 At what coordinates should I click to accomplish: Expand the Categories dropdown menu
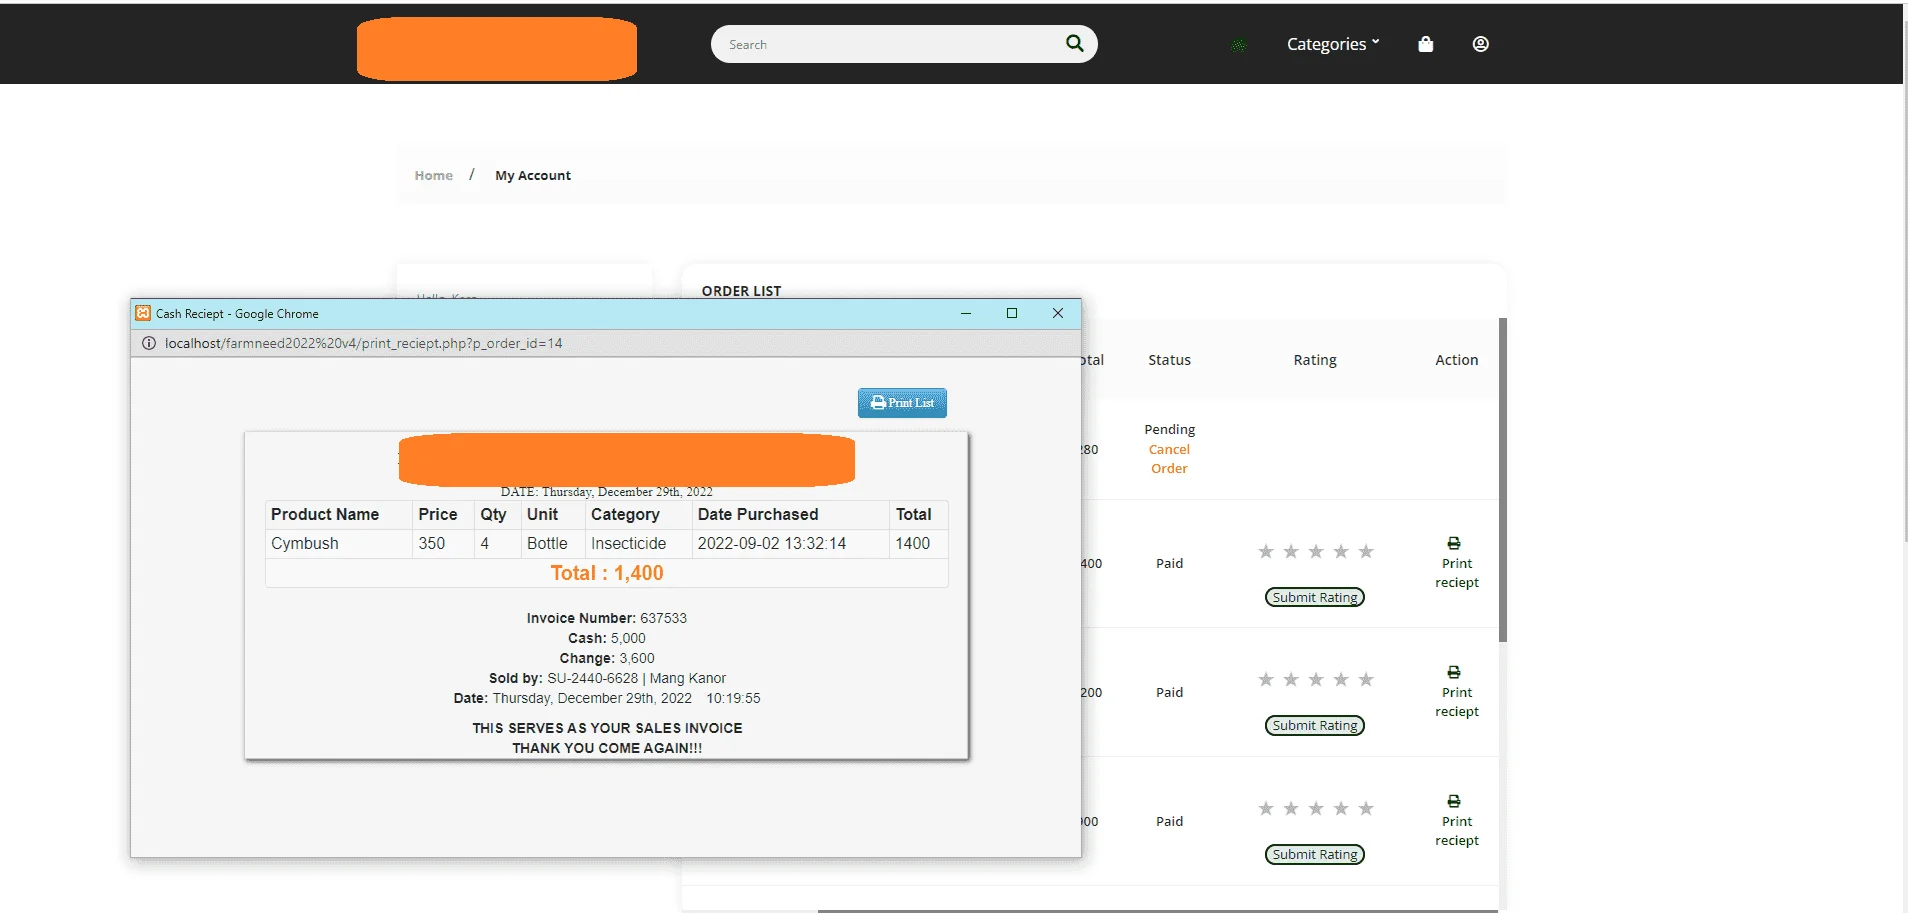(x=1333, y=44)
